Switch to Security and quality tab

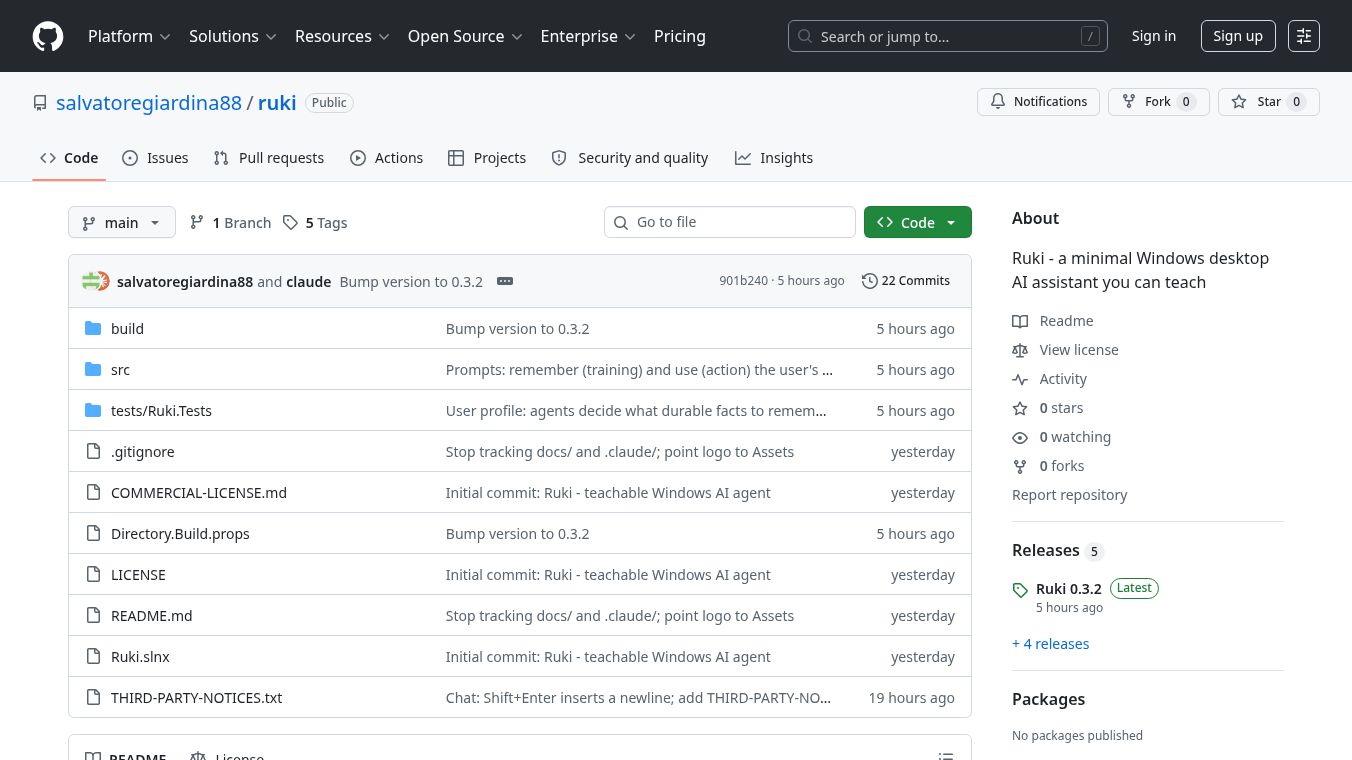click(630, 158)
